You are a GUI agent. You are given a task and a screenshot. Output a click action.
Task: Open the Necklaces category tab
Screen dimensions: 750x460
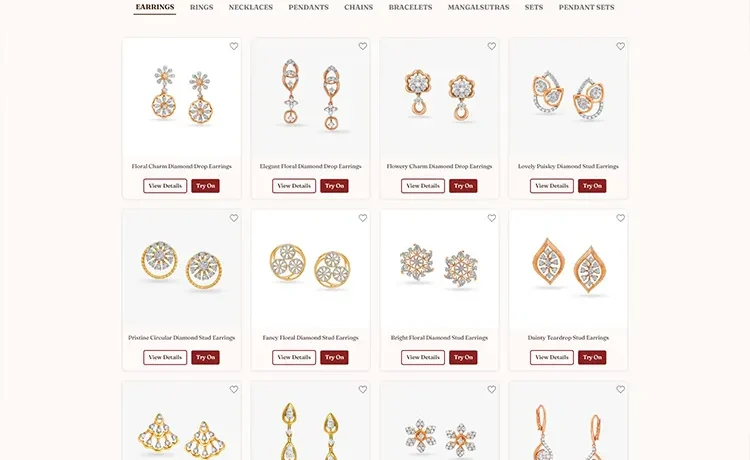tap(251, 7)
